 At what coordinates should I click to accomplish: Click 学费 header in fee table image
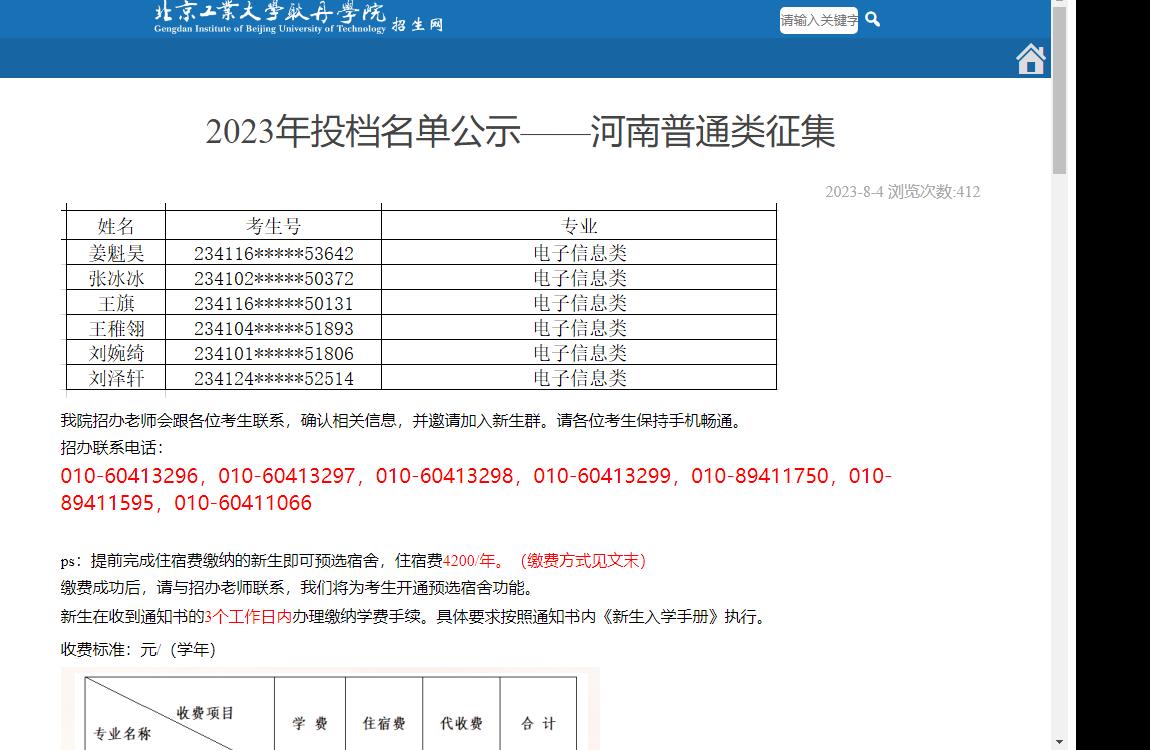[310, 724]
